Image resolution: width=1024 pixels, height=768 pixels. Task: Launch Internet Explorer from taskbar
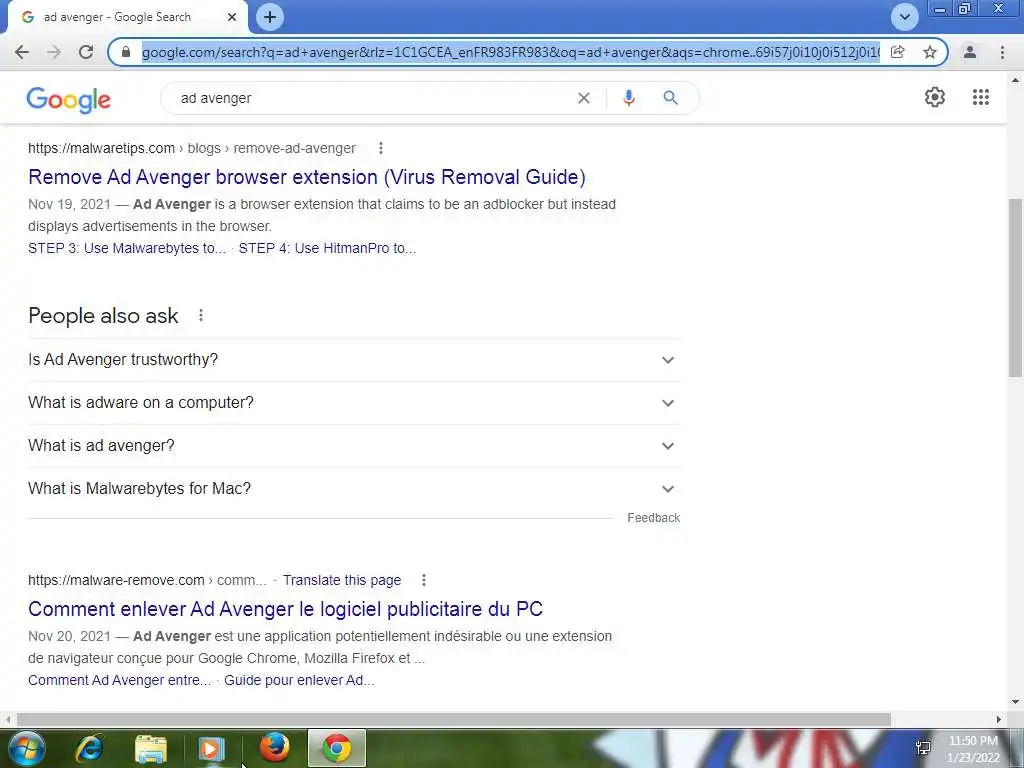89,749
